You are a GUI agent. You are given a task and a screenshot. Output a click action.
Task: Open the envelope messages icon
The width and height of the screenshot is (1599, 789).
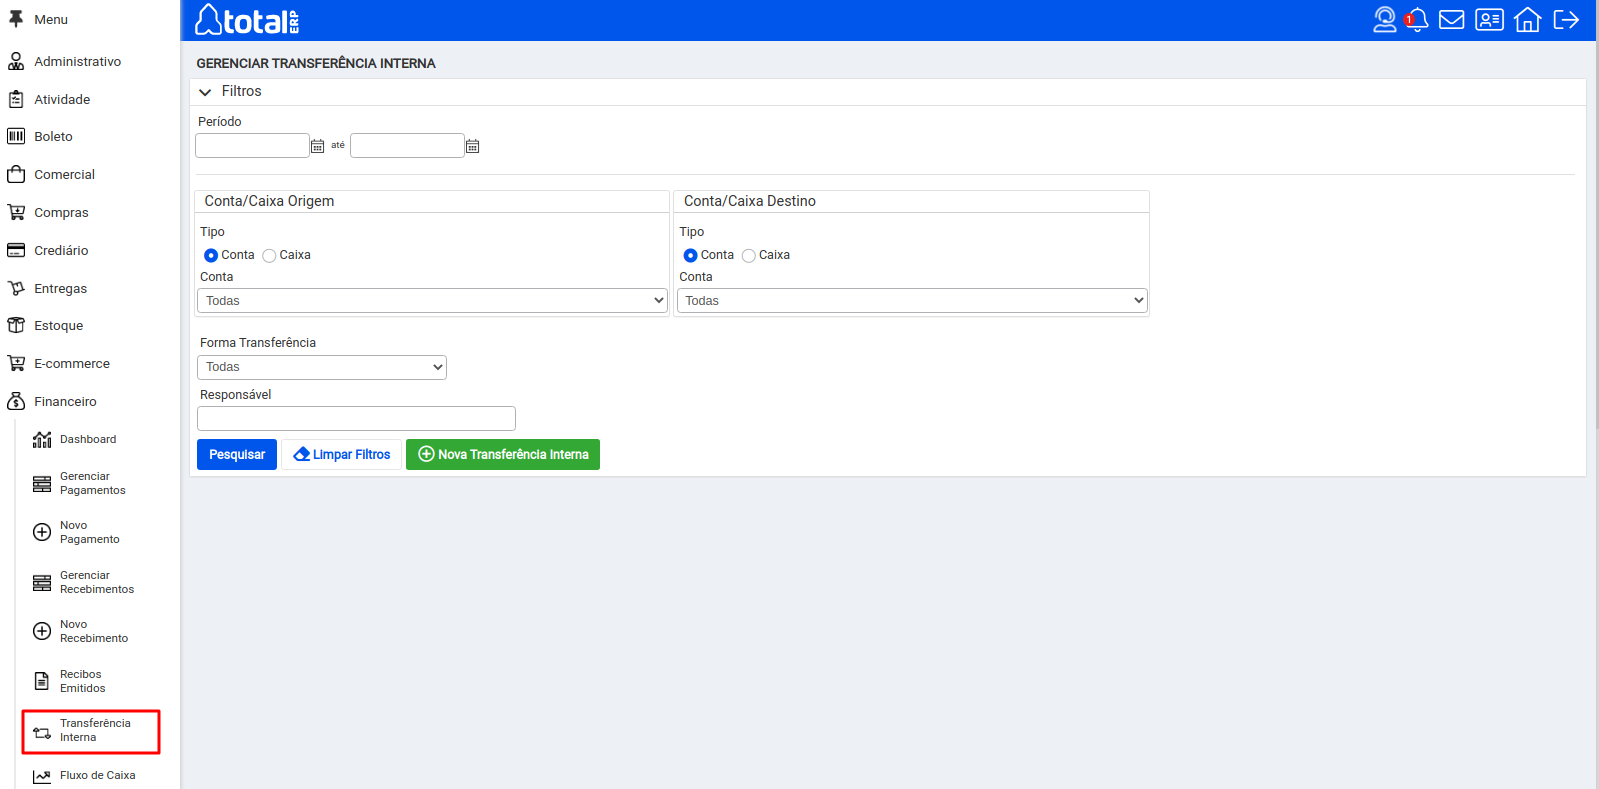[1451, 20]
